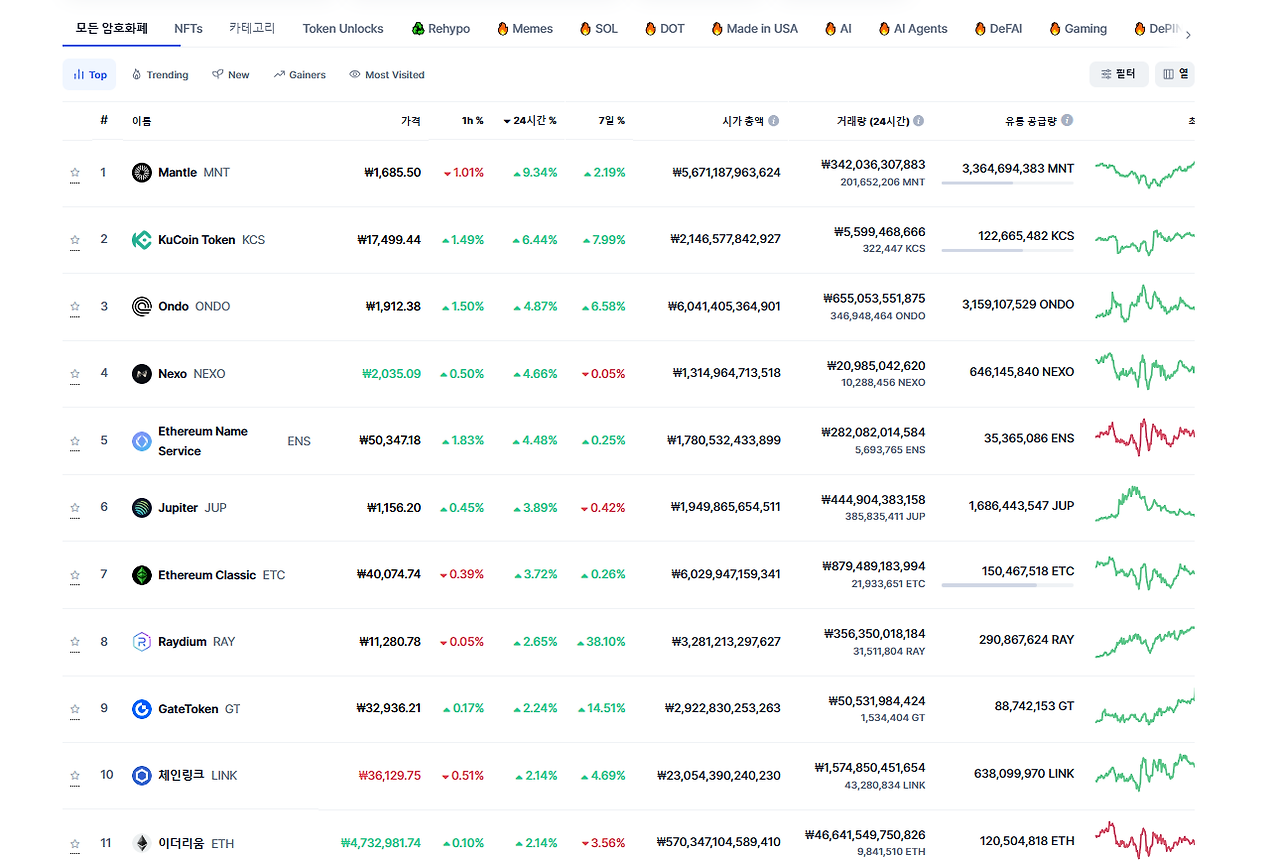The height and width of the screenshot is (862, 1280).
Task: Click the Jupiter coin logo icon
Action: tap(142, 508)
